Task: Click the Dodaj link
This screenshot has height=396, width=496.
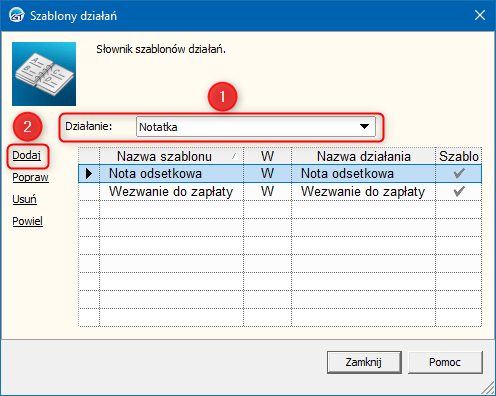Action: [x=27, y=155]
